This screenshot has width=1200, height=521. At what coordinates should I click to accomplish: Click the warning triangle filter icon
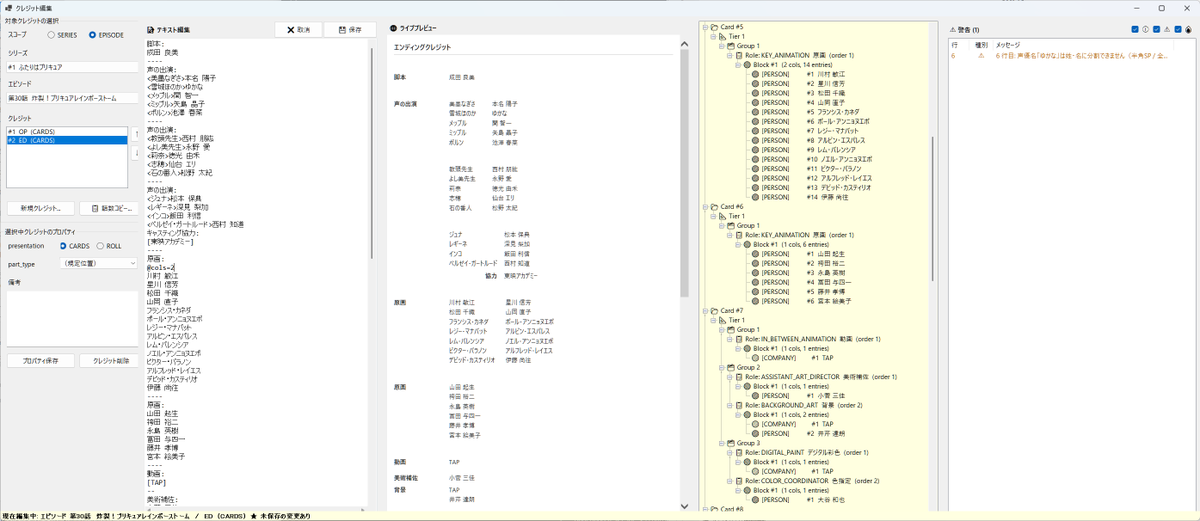1167,29
